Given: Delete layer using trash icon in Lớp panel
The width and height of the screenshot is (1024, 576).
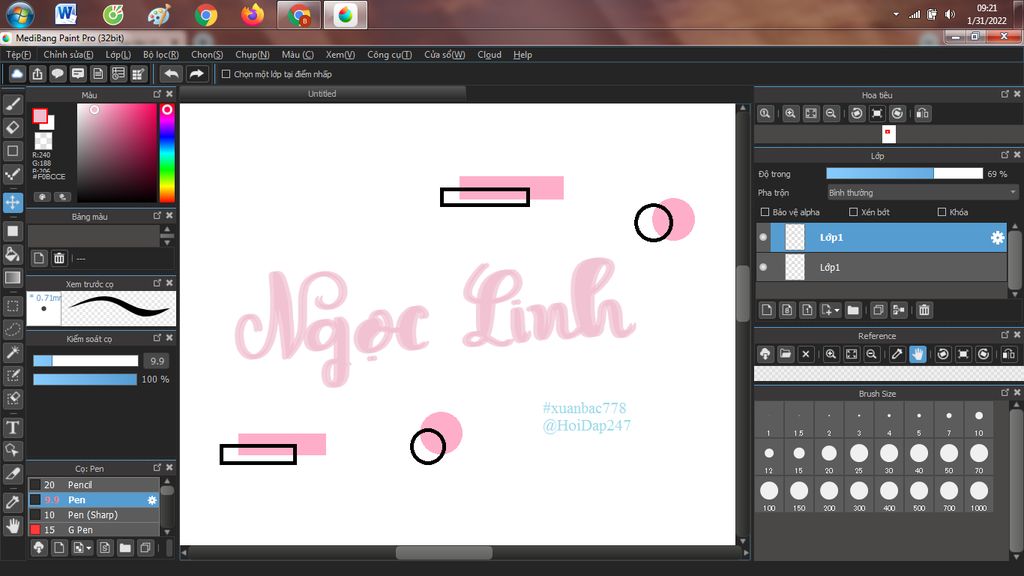Looking at the screenshot, I should [x=924, y=310].
